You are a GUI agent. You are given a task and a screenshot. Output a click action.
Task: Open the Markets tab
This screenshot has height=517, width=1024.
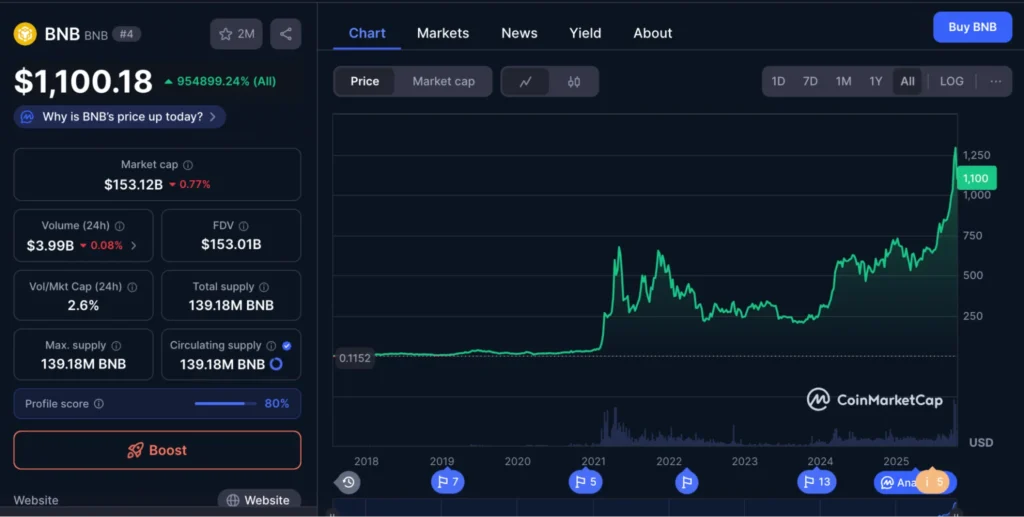coord(443,33)
